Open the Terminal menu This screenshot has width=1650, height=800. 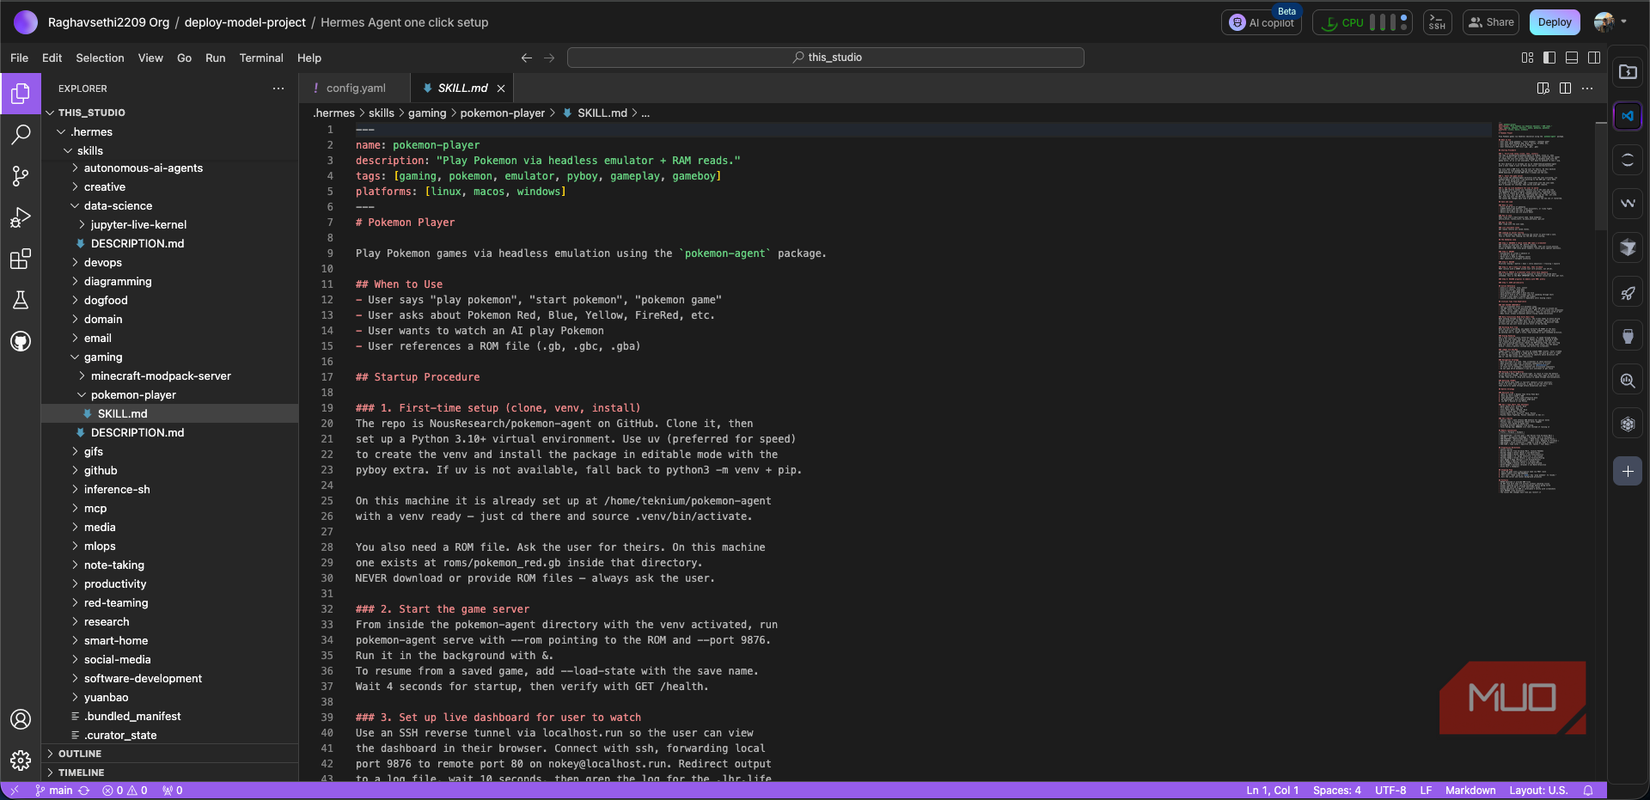tap(261, 58)
